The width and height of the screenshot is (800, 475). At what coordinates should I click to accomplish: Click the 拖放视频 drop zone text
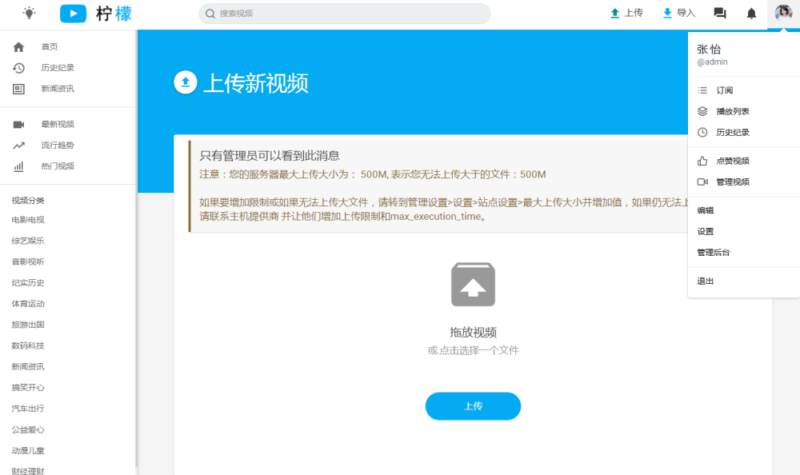click(473, 332)
